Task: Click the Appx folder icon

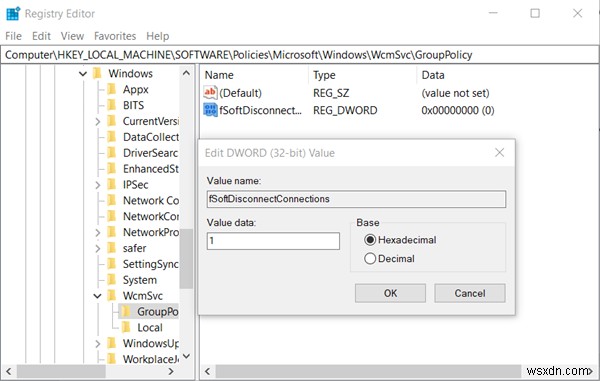Action: point(112,89)
